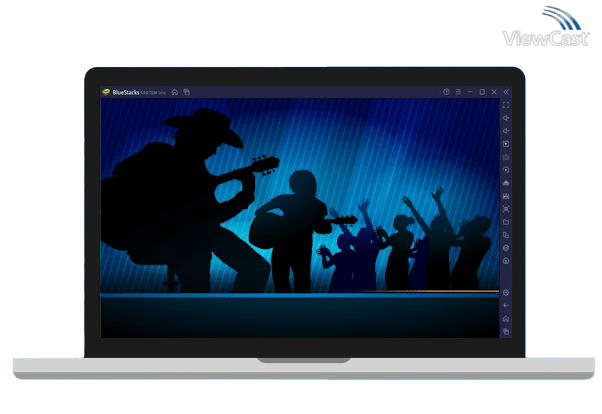Click the orange progress line under the crowd

[x=428, y=291]
